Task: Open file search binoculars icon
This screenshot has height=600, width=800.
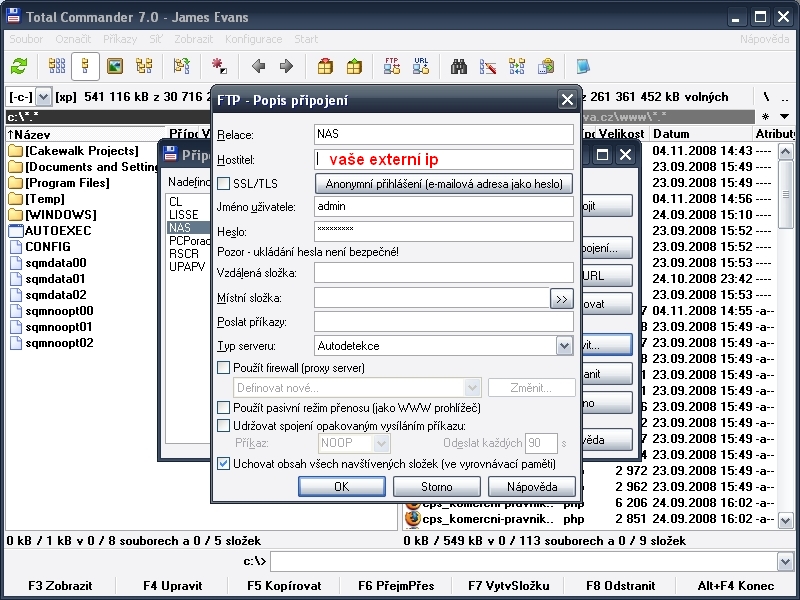Action: click(x=459, y=66)
